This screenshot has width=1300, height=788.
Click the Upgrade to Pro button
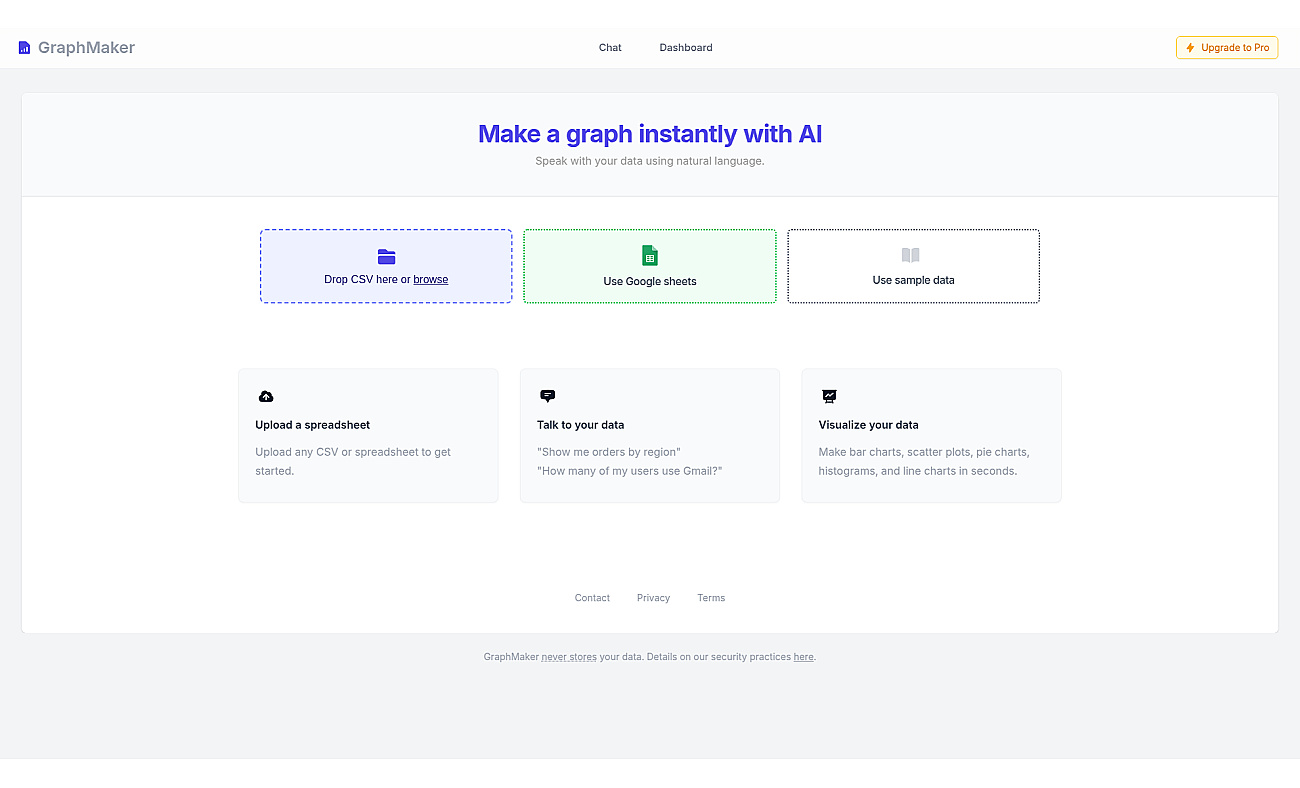click(1227, 48)
